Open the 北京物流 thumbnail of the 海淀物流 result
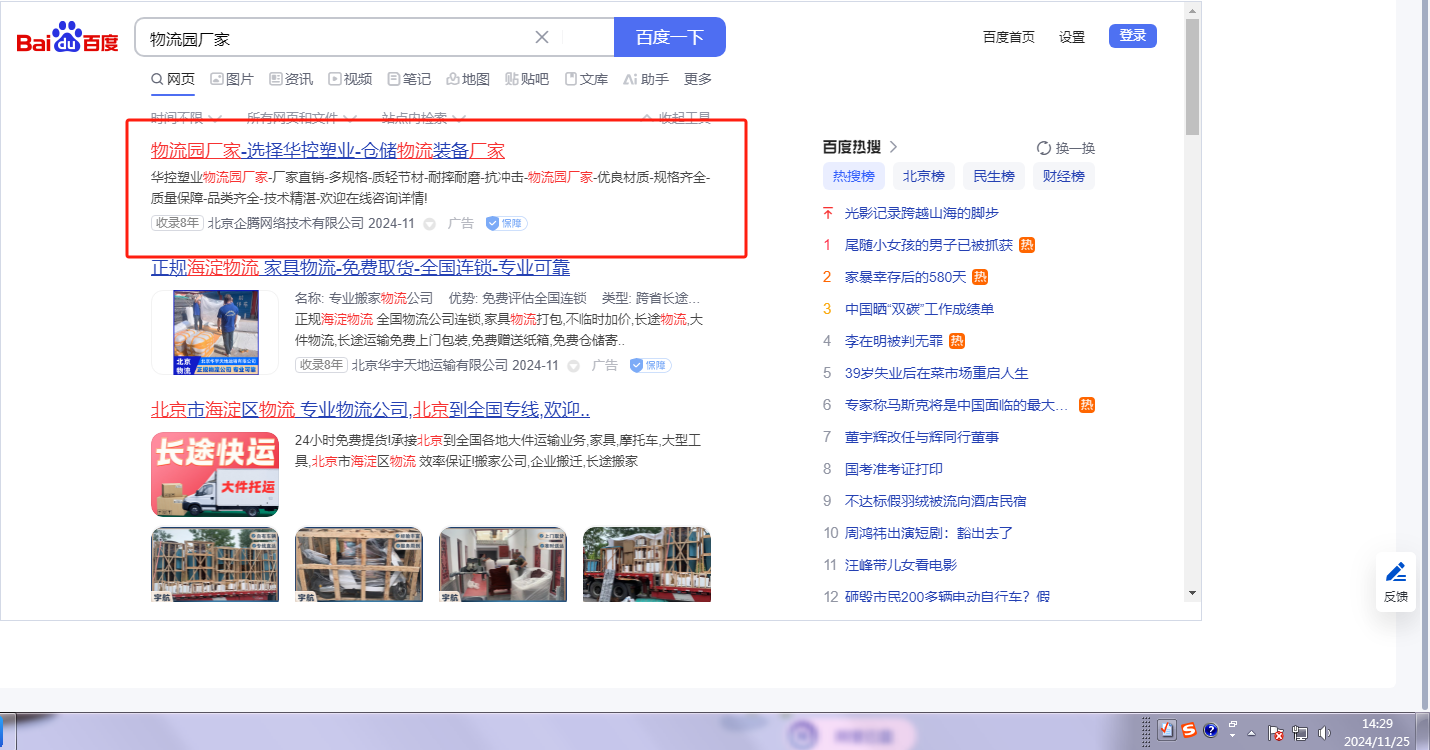The height and width of the screenshot is (750, 1430). point(215,332)
